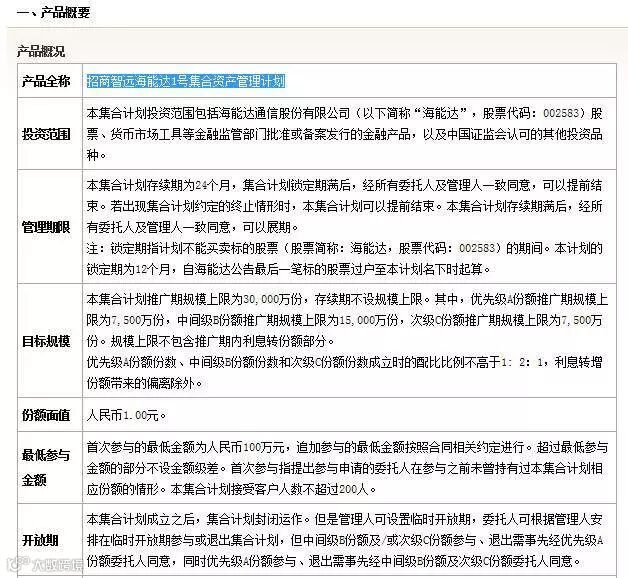Viewport: 628px width, 578px height.
Task: Click the 产品概况 table title
Action: tap(40, 51)
